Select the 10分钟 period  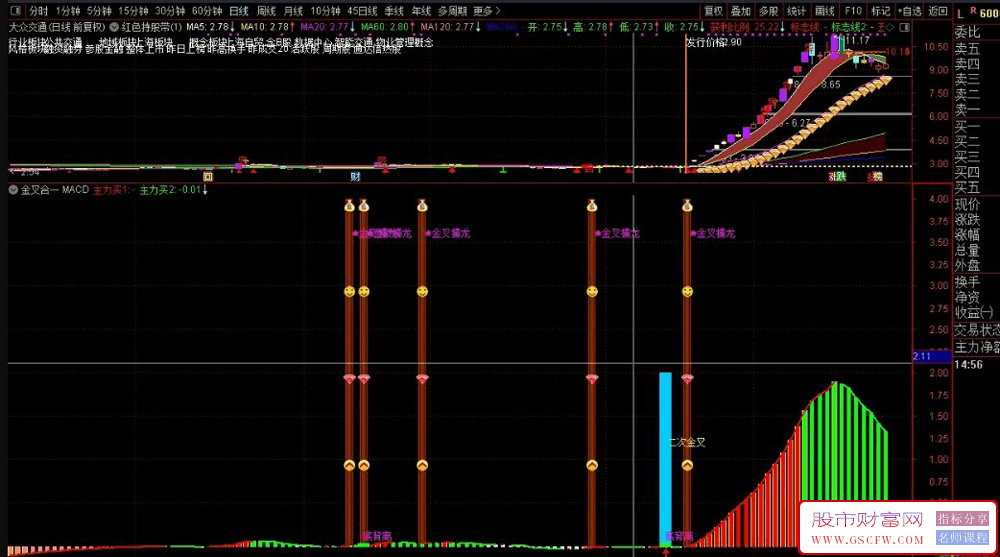(x=325, y=11)
